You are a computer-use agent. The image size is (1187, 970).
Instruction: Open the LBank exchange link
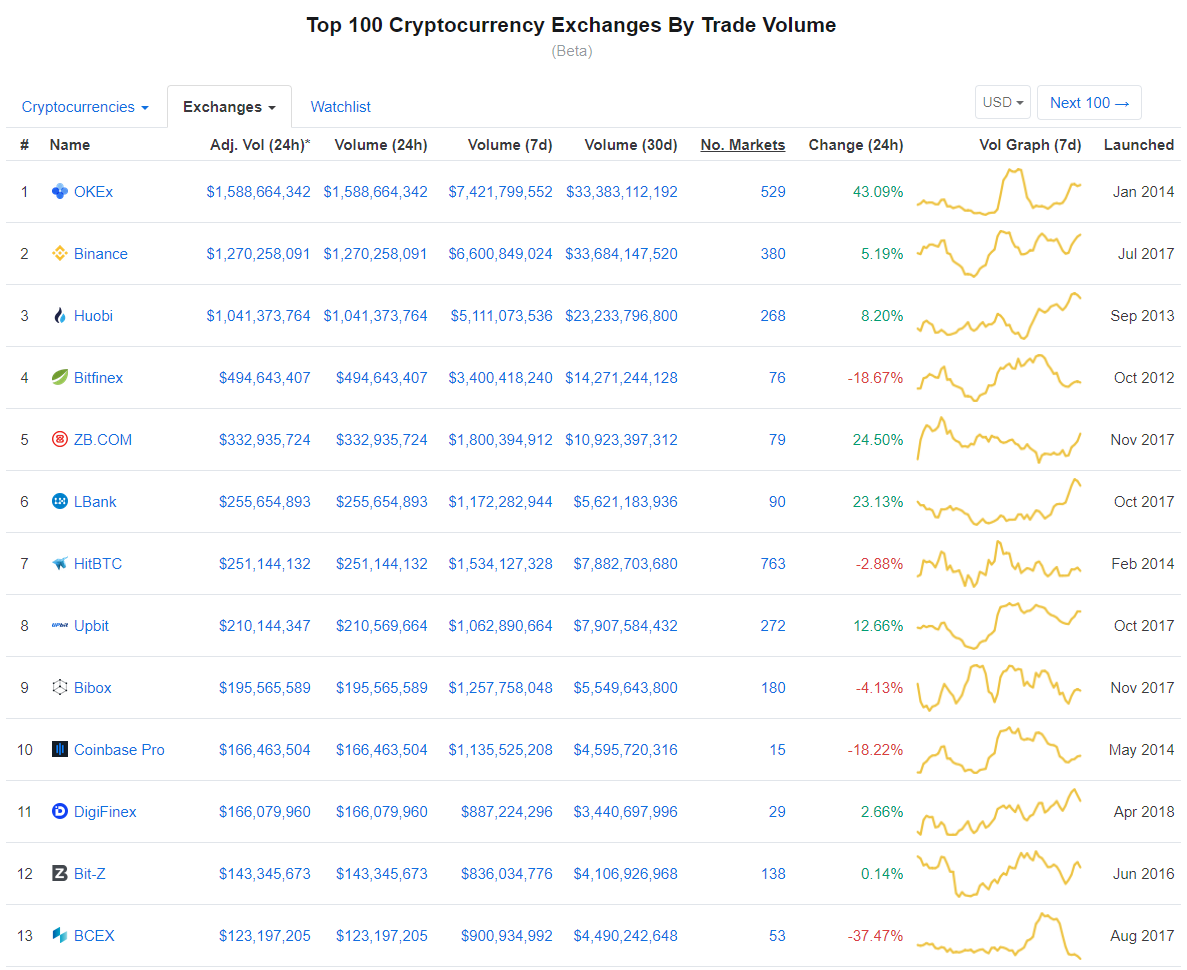[95, 501]
